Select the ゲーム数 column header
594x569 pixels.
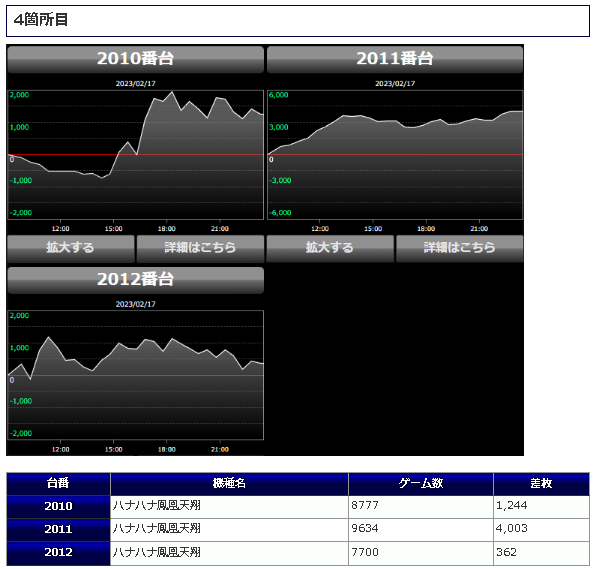click(x=421, y=484)
